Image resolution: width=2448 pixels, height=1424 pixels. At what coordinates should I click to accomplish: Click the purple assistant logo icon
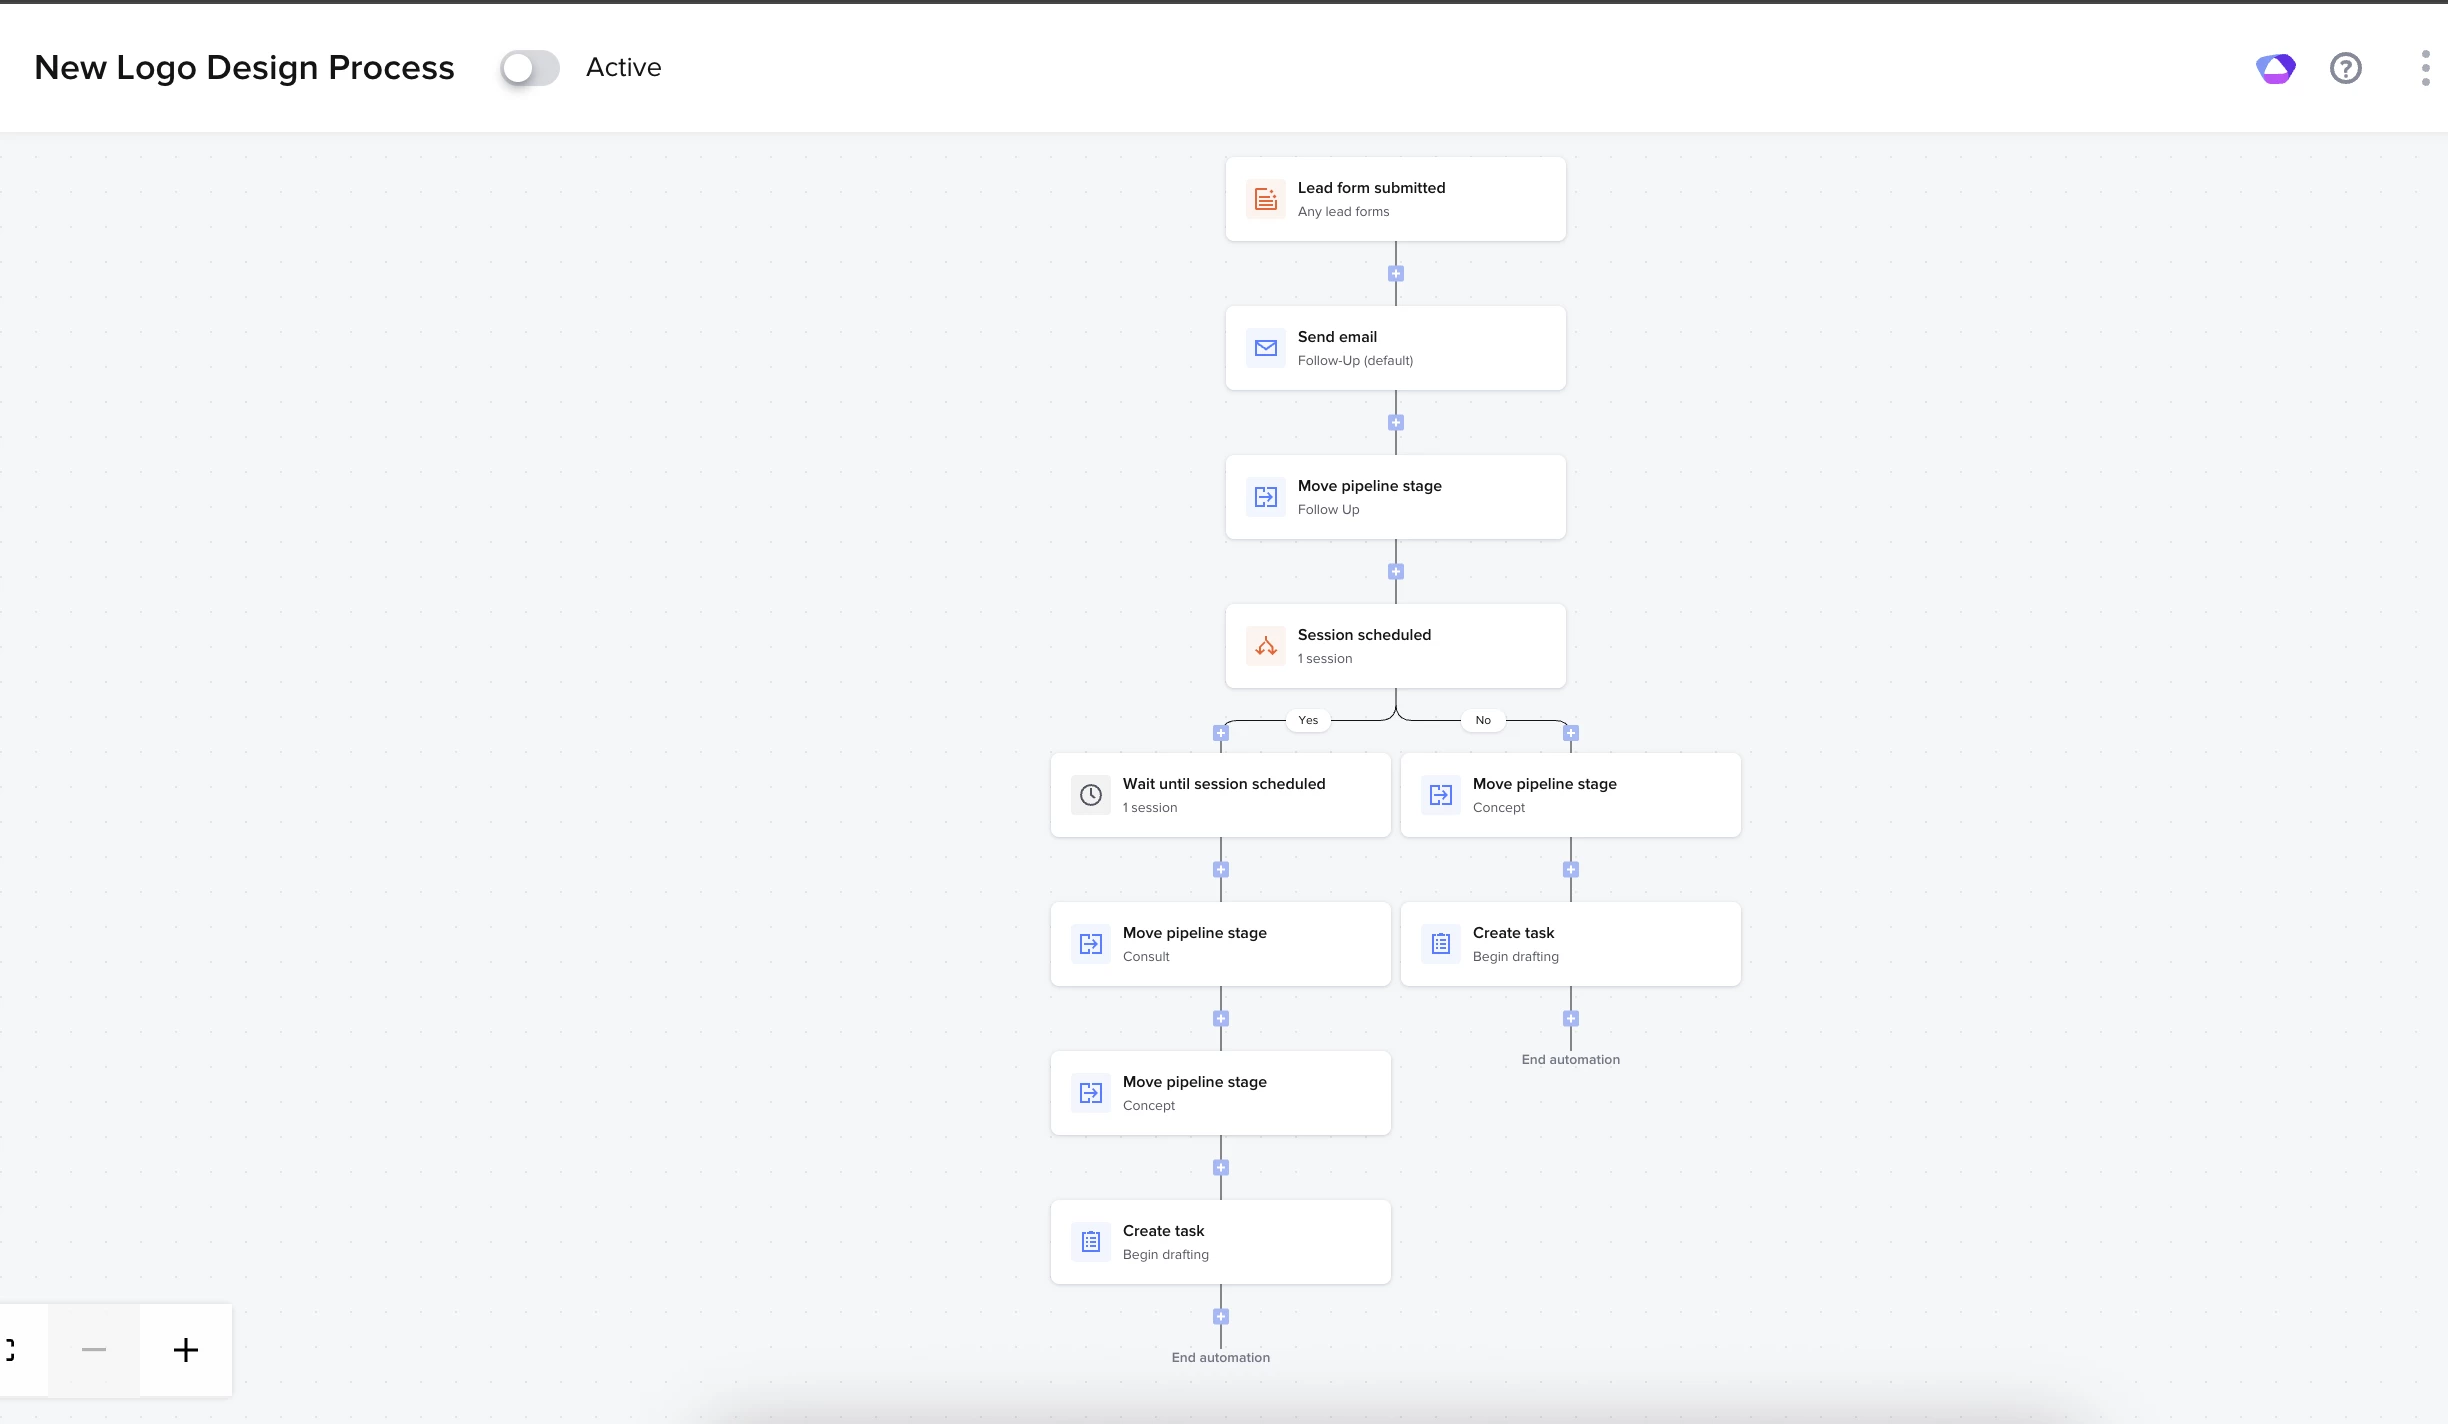(x=2275, y=68)
